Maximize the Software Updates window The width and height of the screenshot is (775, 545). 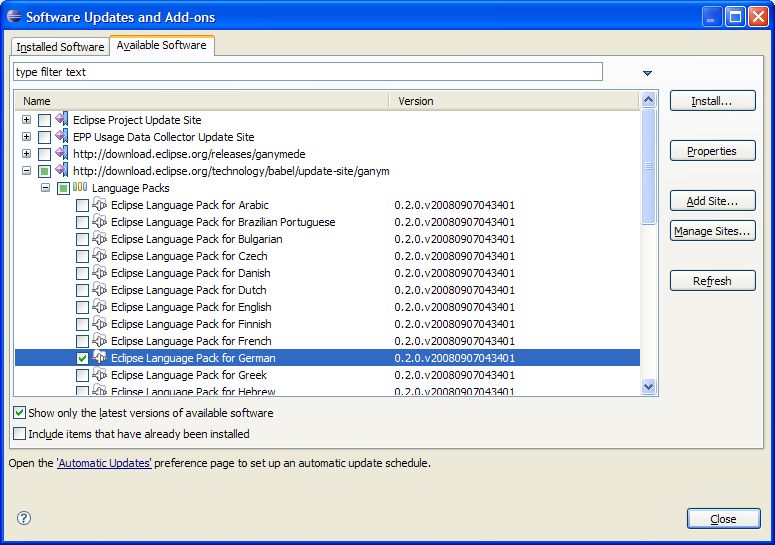coord(735,17)
